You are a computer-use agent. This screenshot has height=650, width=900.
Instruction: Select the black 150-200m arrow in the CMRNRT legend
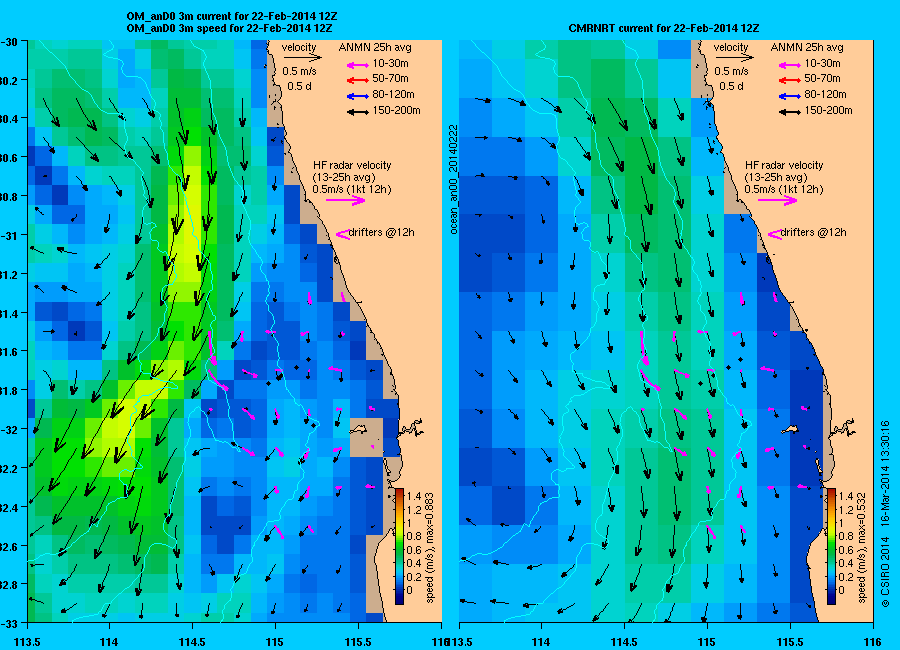click(790, 112)
